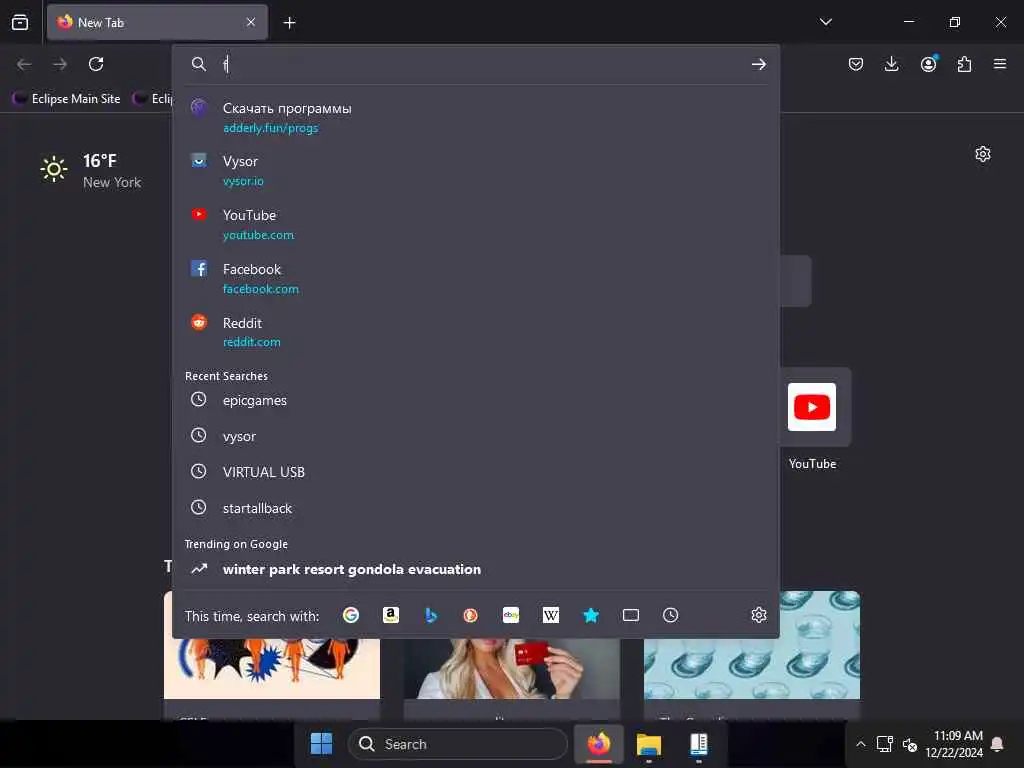Open the taskbar clock and date
Image resolution: width=1024 pixels, height=768 pixels.
(953, 744)
